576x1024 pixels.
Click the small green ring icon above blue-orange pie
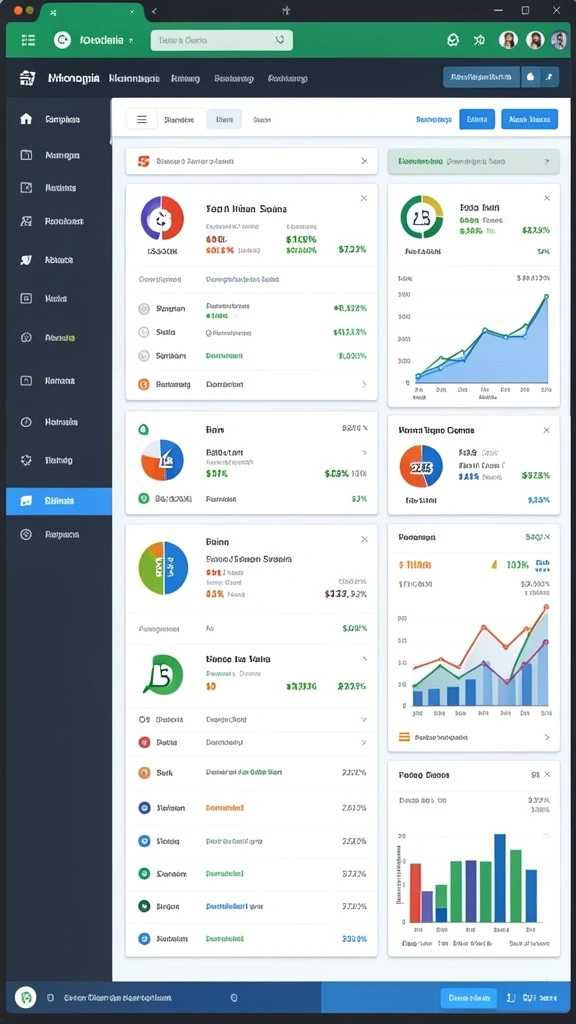pos(144,430)
